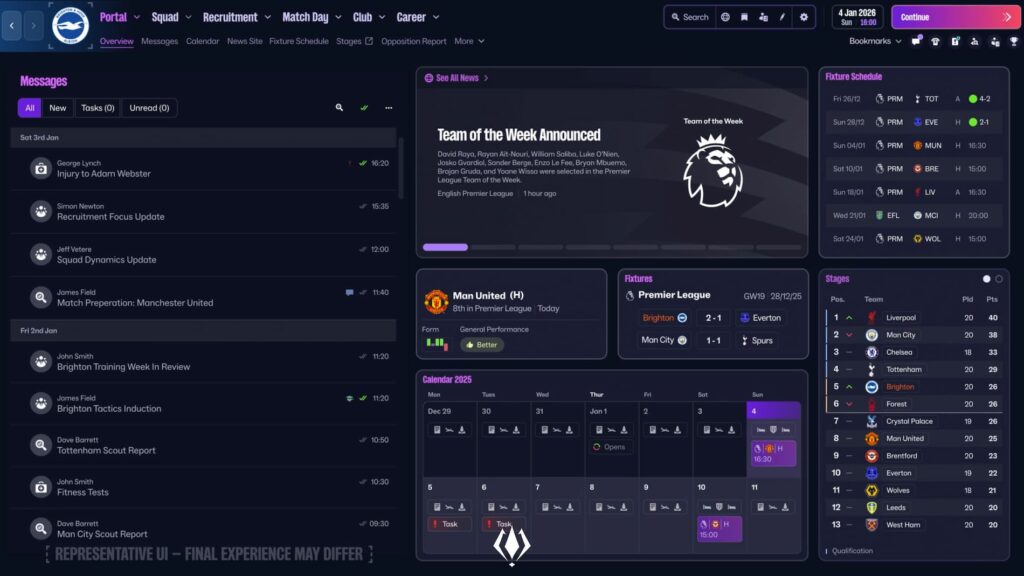Screen dimensions: 1024x576
Task: Click the Continue button
Action: (954, 17)
